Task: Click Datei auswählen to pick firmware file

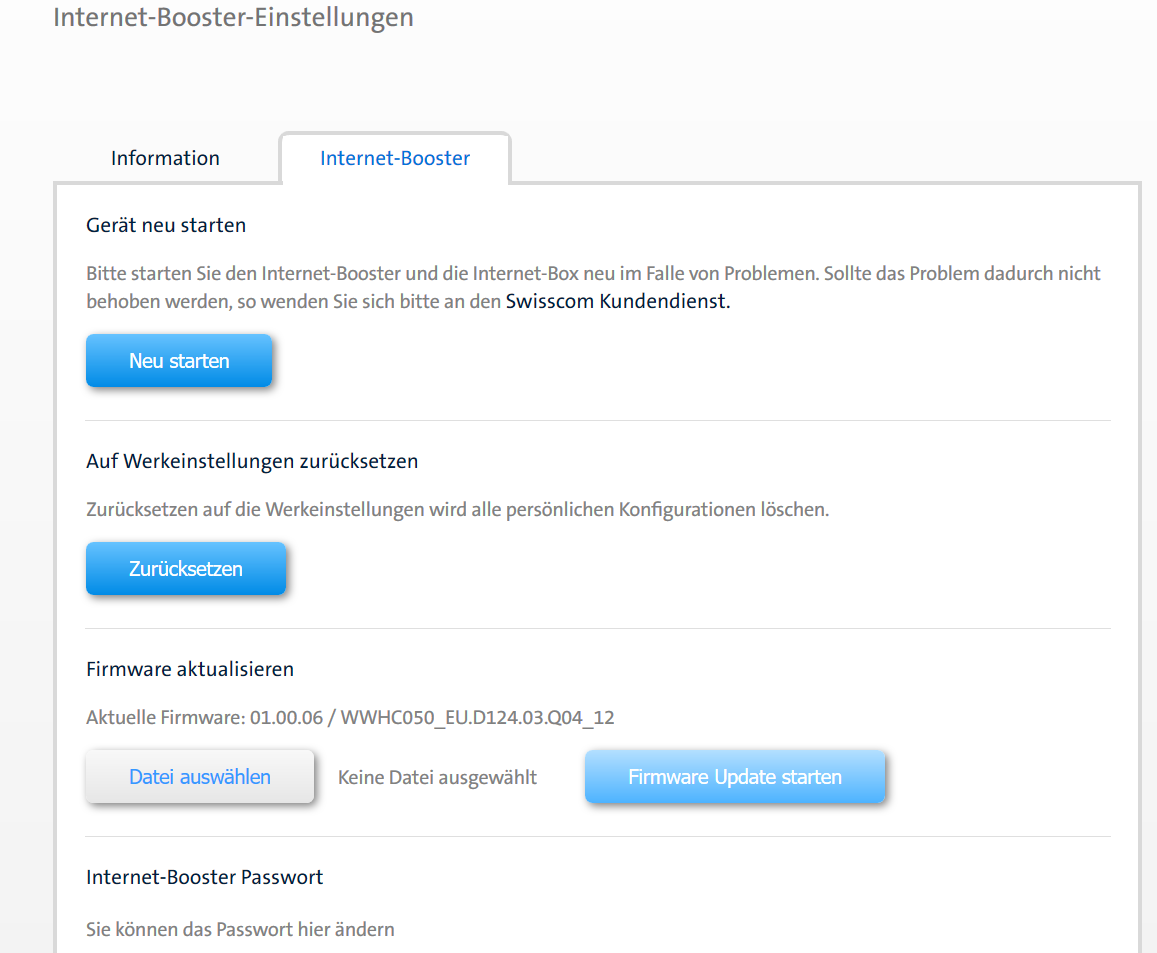Action: tap(199, 776)
